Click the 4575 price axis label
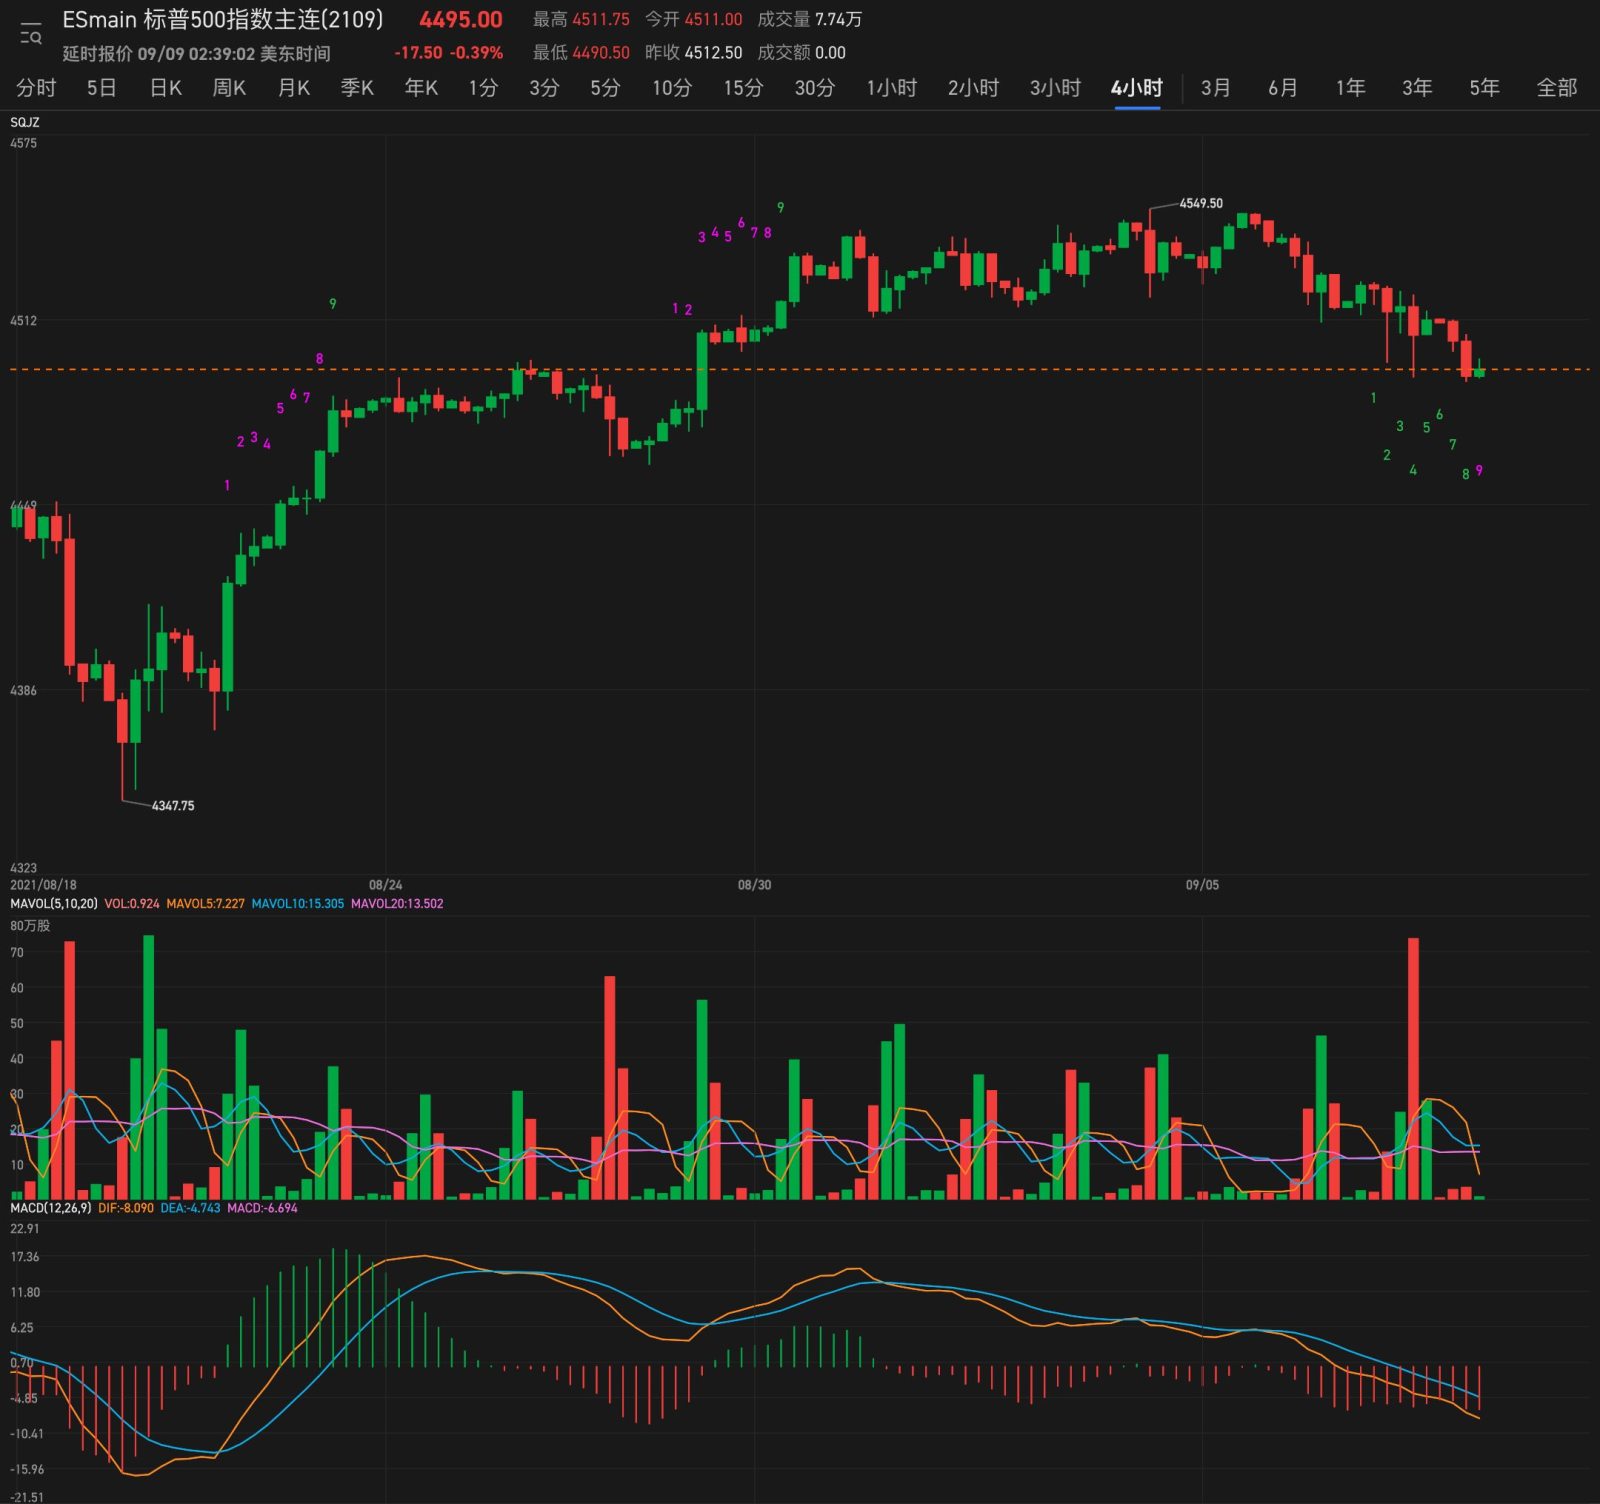 click(23, 143)
